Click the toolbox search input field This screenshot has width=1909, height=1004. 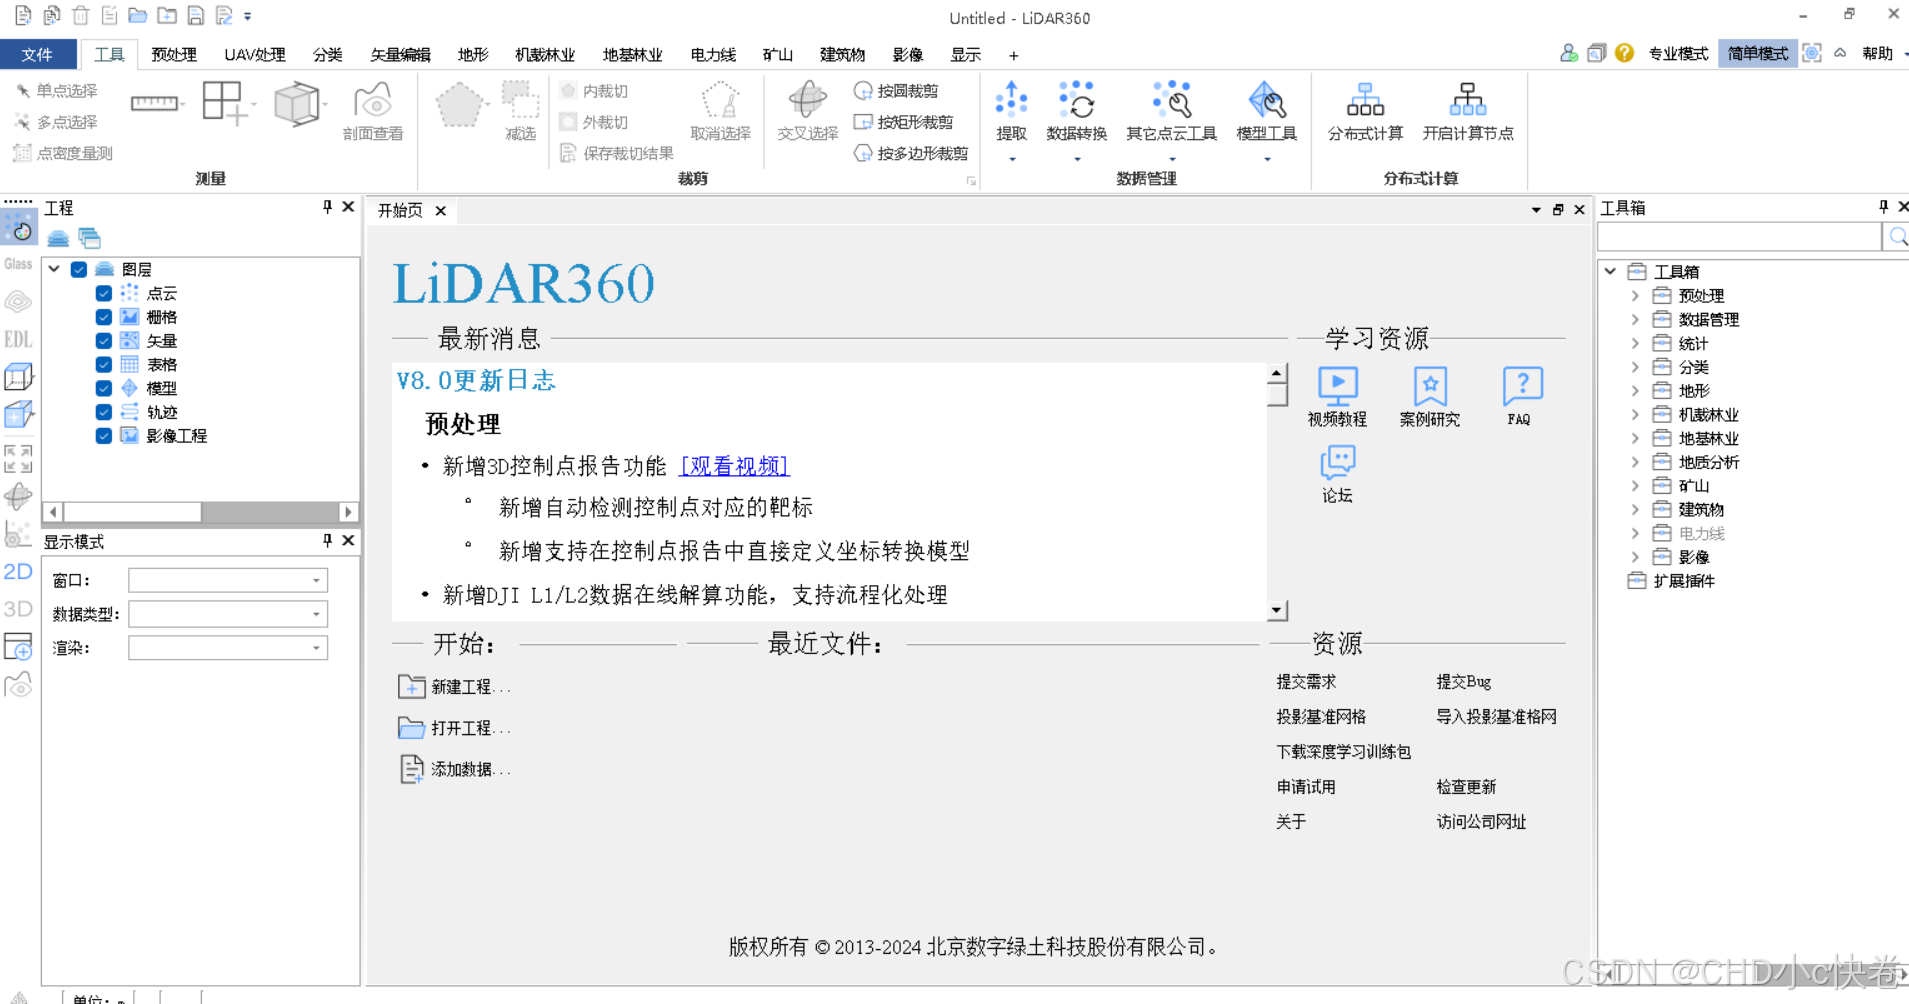[1739, 237]
